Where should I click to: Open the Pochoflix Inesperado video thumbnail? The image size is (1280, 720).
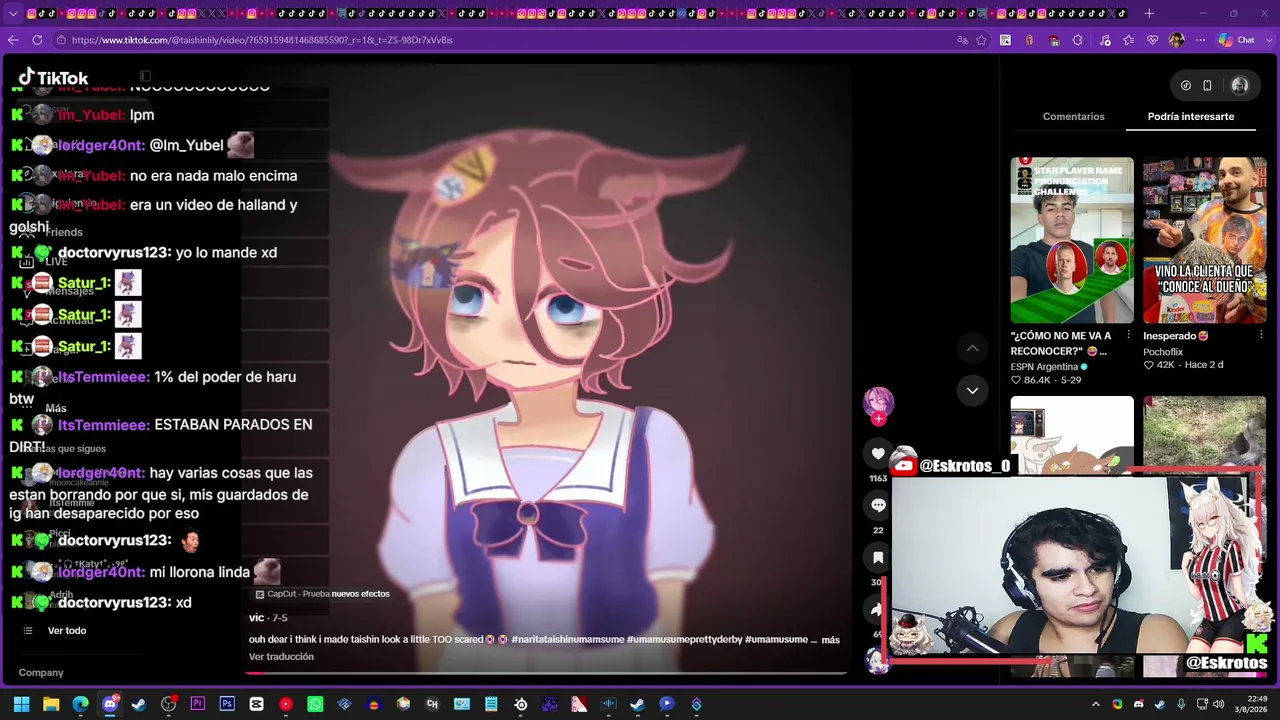[x=1204, y=240]
